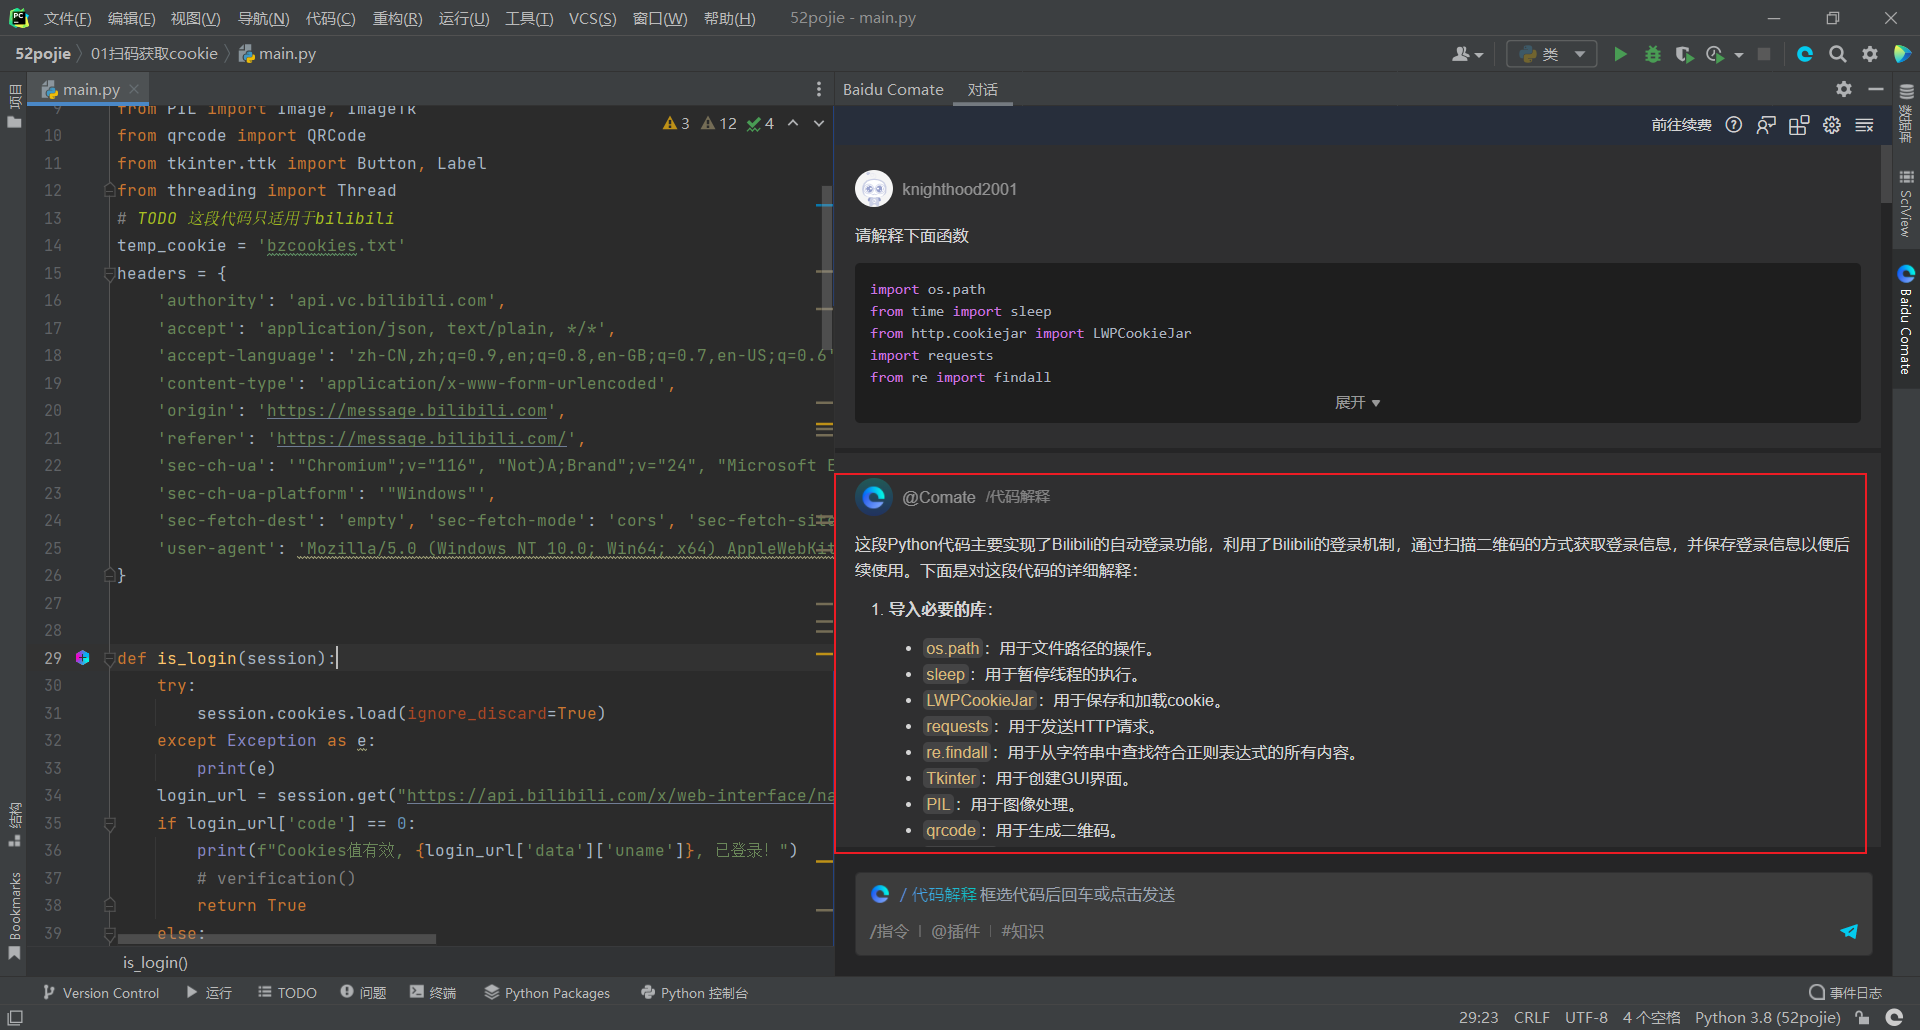Click the profiler run icon with clock
This screenshot has width=1920, height=1030.
tap(1715, 54)
